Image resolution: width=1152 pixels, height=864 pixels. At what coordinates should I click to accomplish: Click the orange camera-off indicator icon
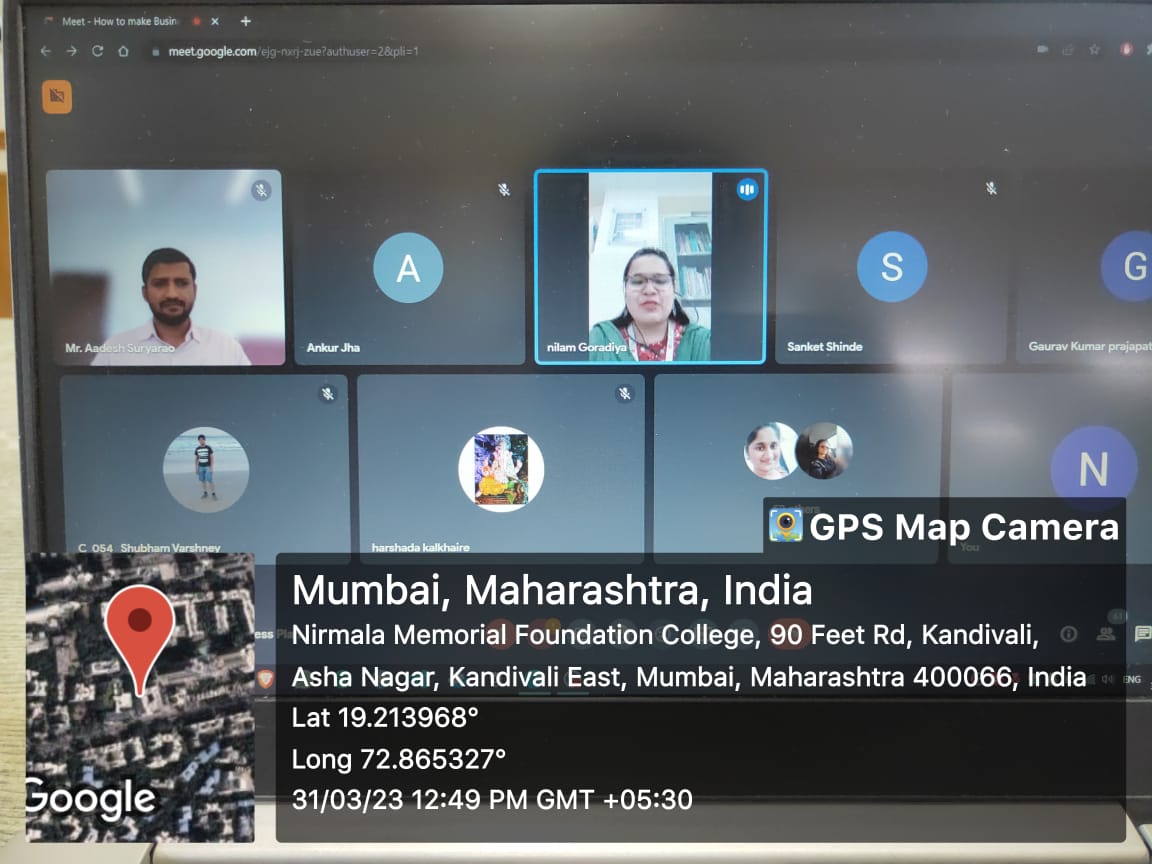57,97
